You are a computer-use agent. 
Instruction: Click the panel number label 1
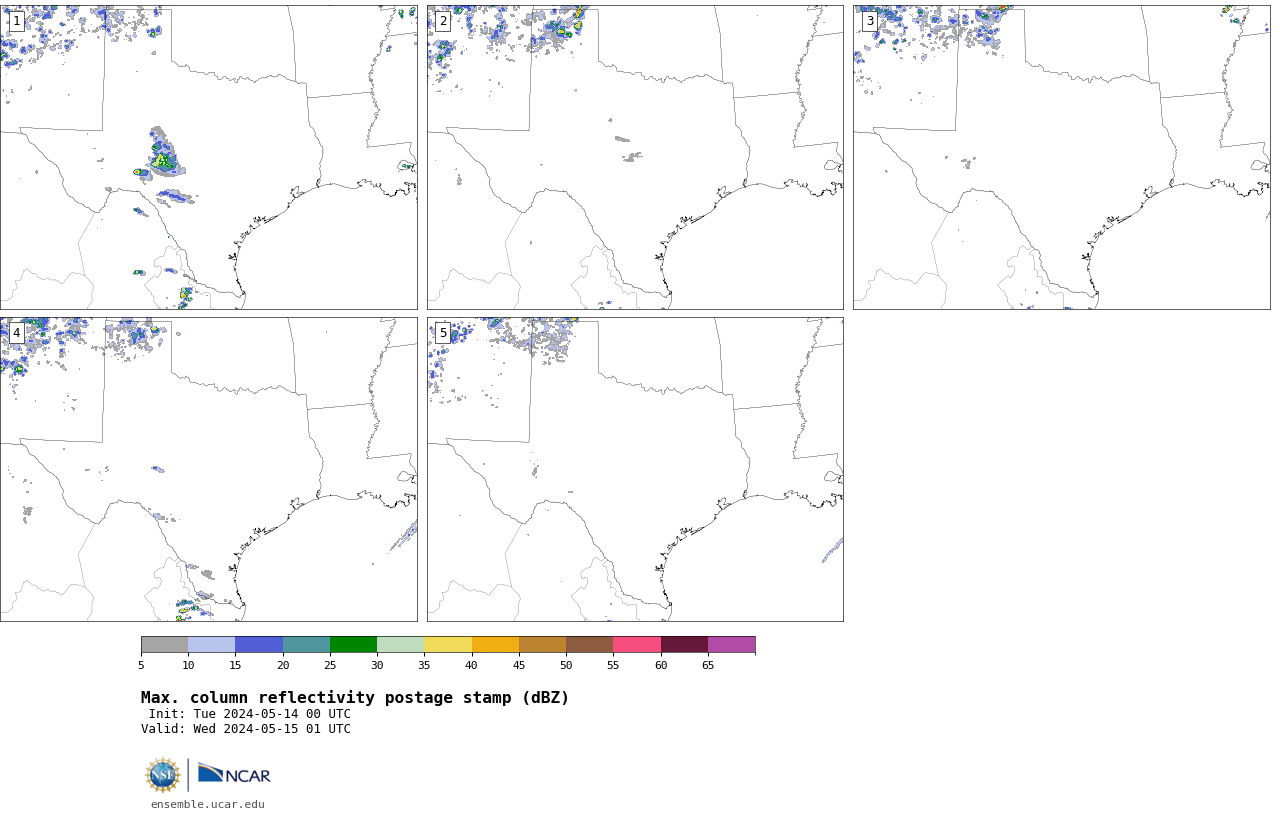(16, 21)
